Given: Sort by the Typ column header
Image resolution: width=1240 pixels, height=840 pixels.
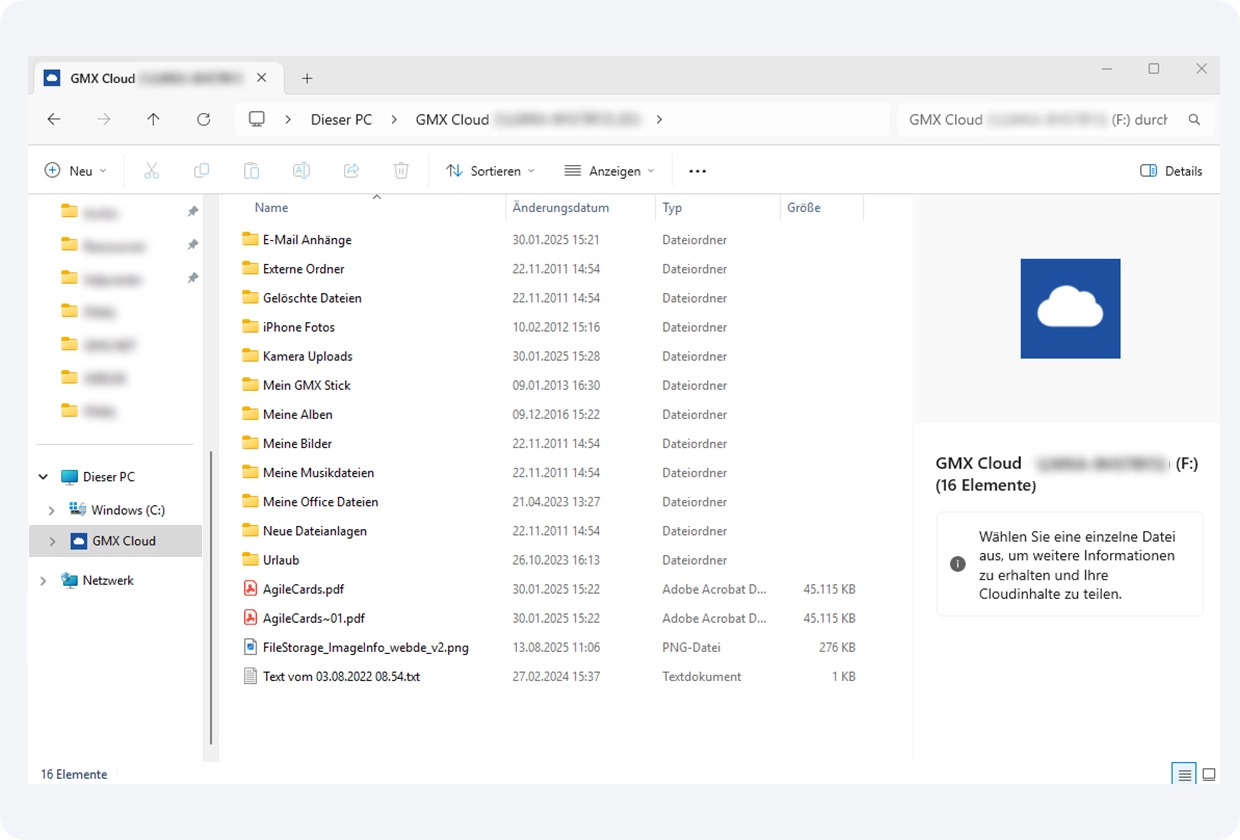Looking at the screenshot, I should [x=672, y=208].
